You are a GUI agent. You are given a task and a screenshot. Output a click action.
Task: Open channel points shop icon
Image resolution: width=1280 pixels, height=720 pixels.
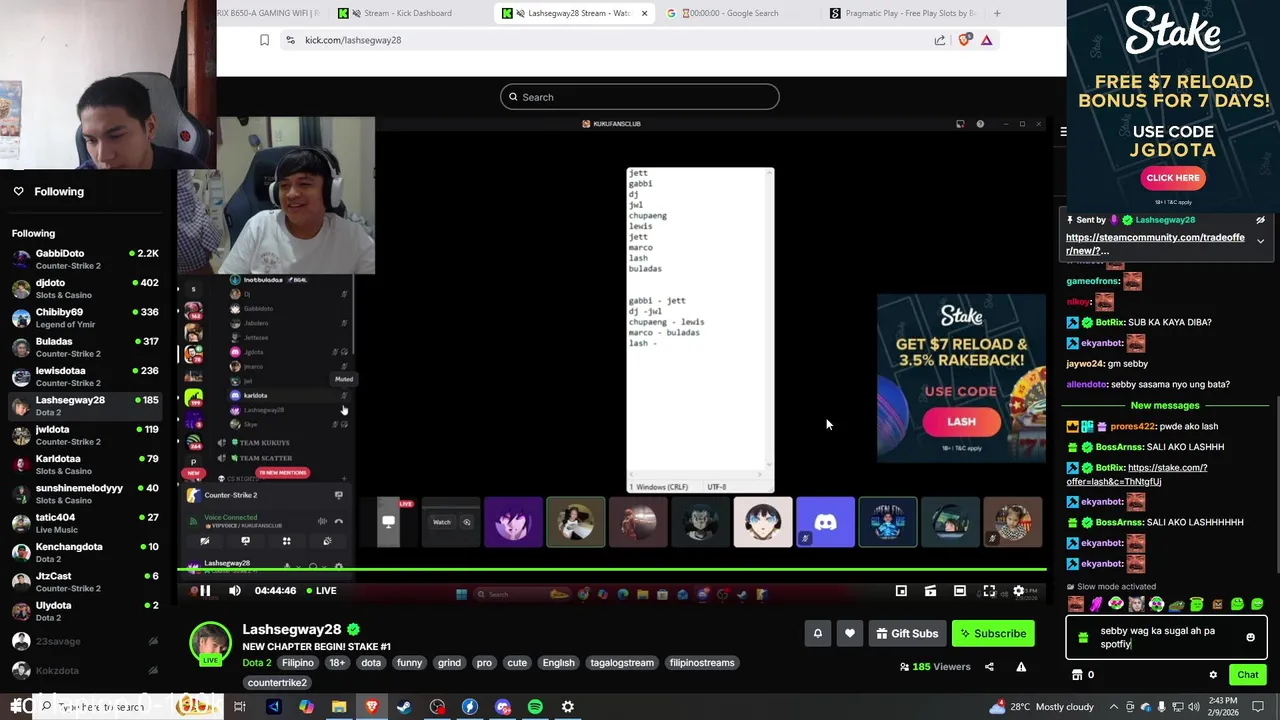click(x=1077, y=675)
